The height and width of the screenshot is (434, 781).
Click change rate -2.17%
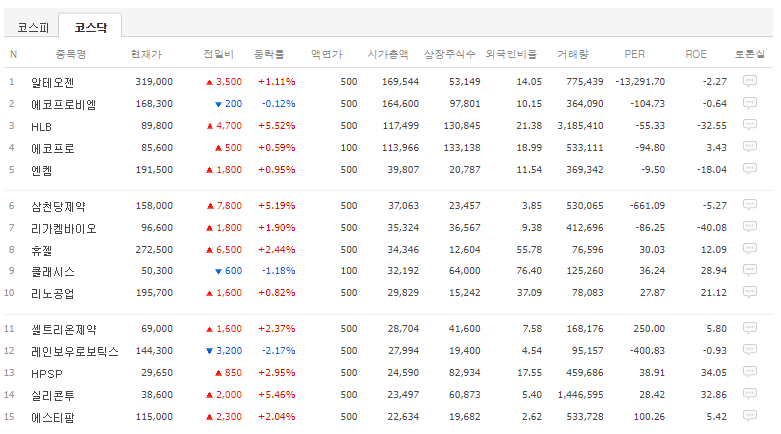278,350
